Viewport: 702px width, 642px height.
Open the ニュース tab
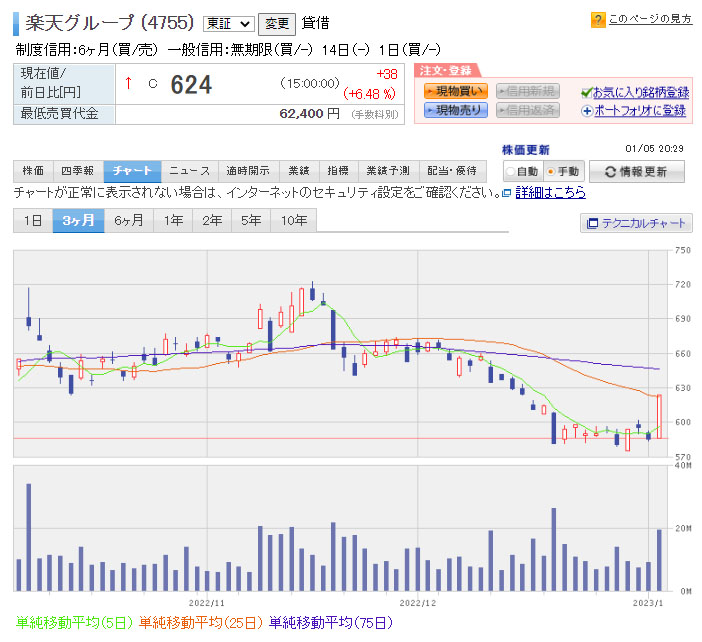click(x=189, y=171)
